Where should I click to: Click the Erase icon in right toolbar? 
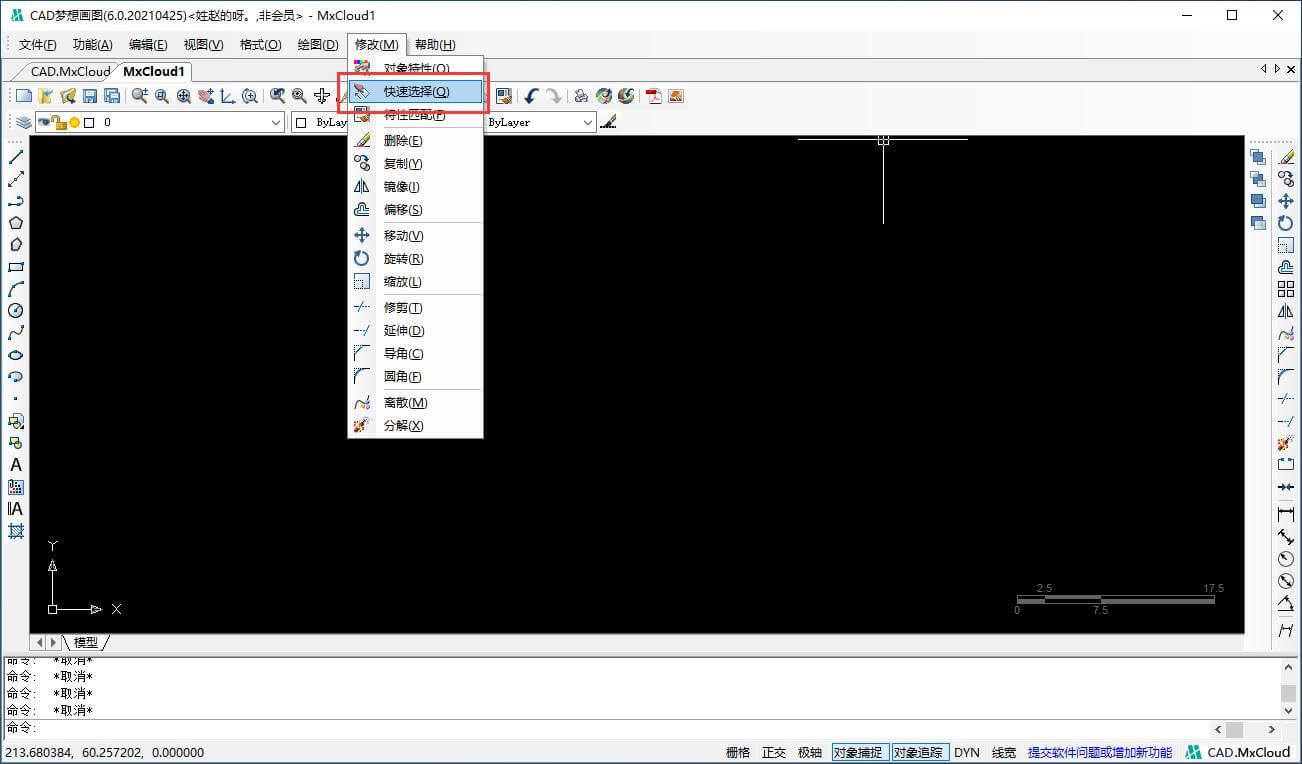coord(1286,157)
